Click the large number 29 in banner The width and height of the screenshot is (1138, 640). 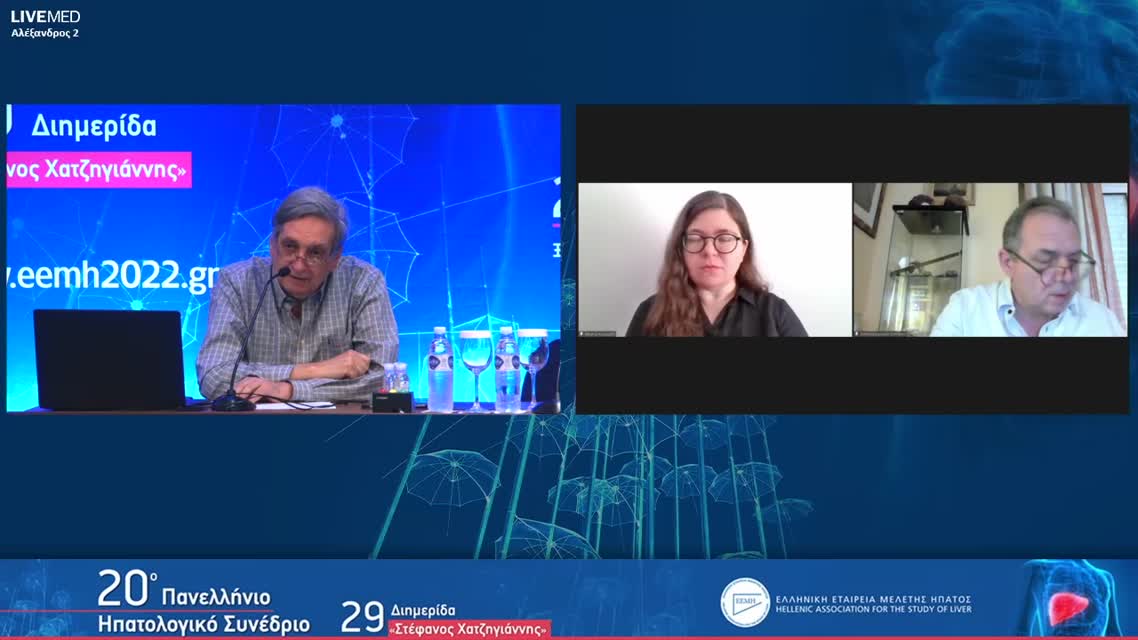[x=362, y=617]
